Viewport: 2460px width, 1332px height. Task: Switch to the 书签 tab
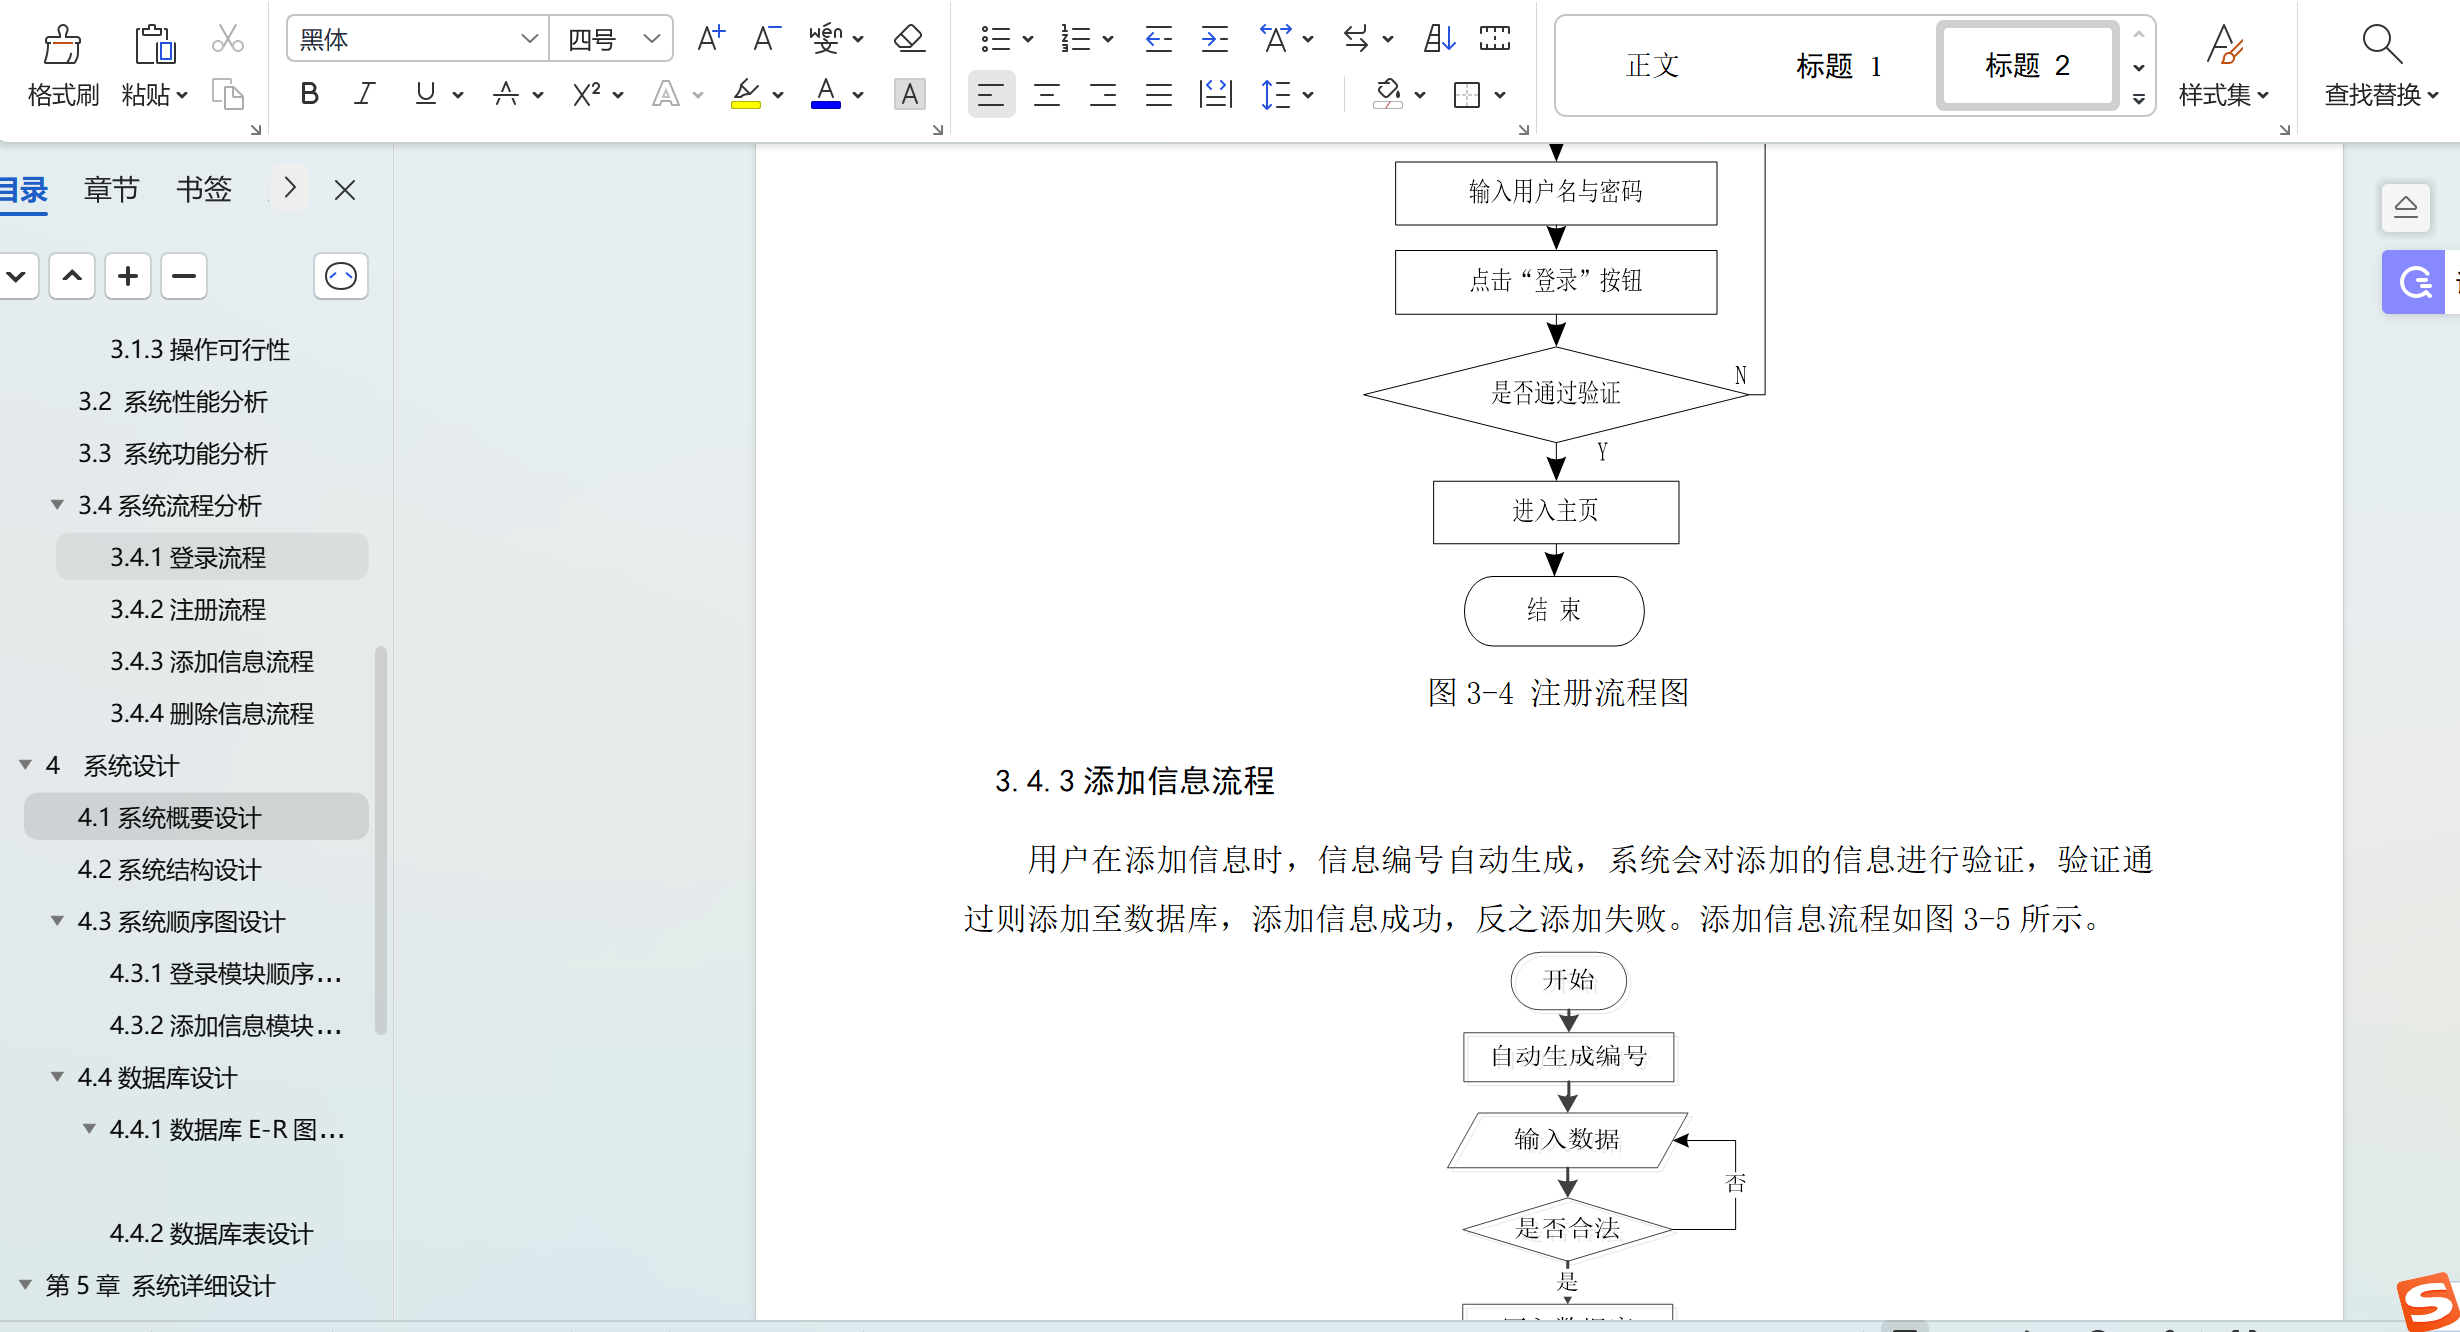click(204, 189)
